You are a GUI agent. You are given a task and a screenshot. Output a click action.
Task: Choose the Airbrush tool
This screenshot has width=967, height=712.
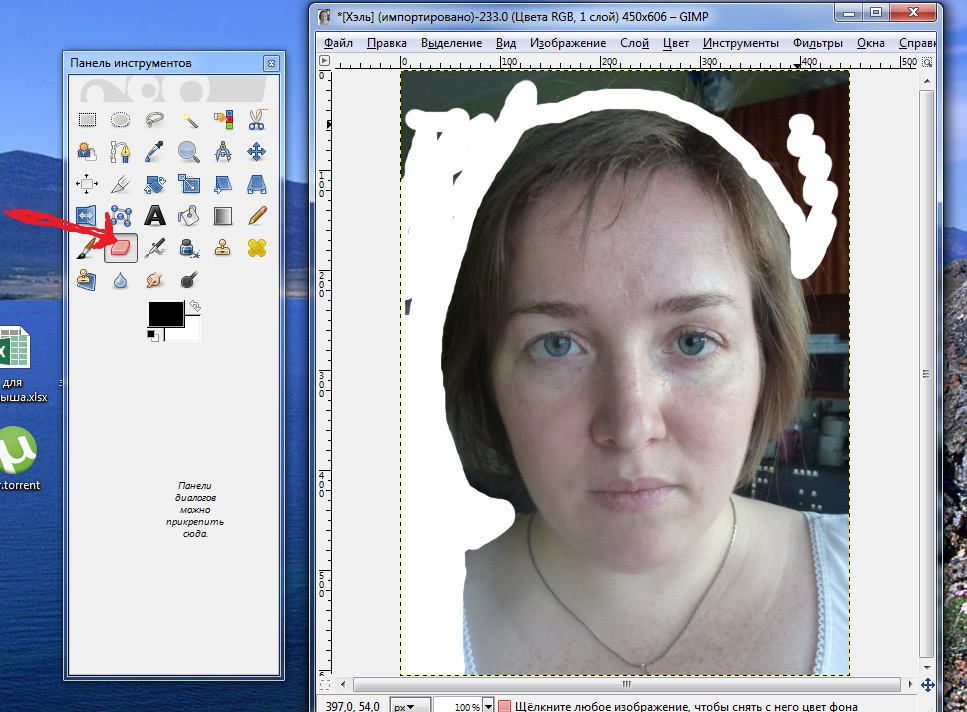click(x=154, y=248)
